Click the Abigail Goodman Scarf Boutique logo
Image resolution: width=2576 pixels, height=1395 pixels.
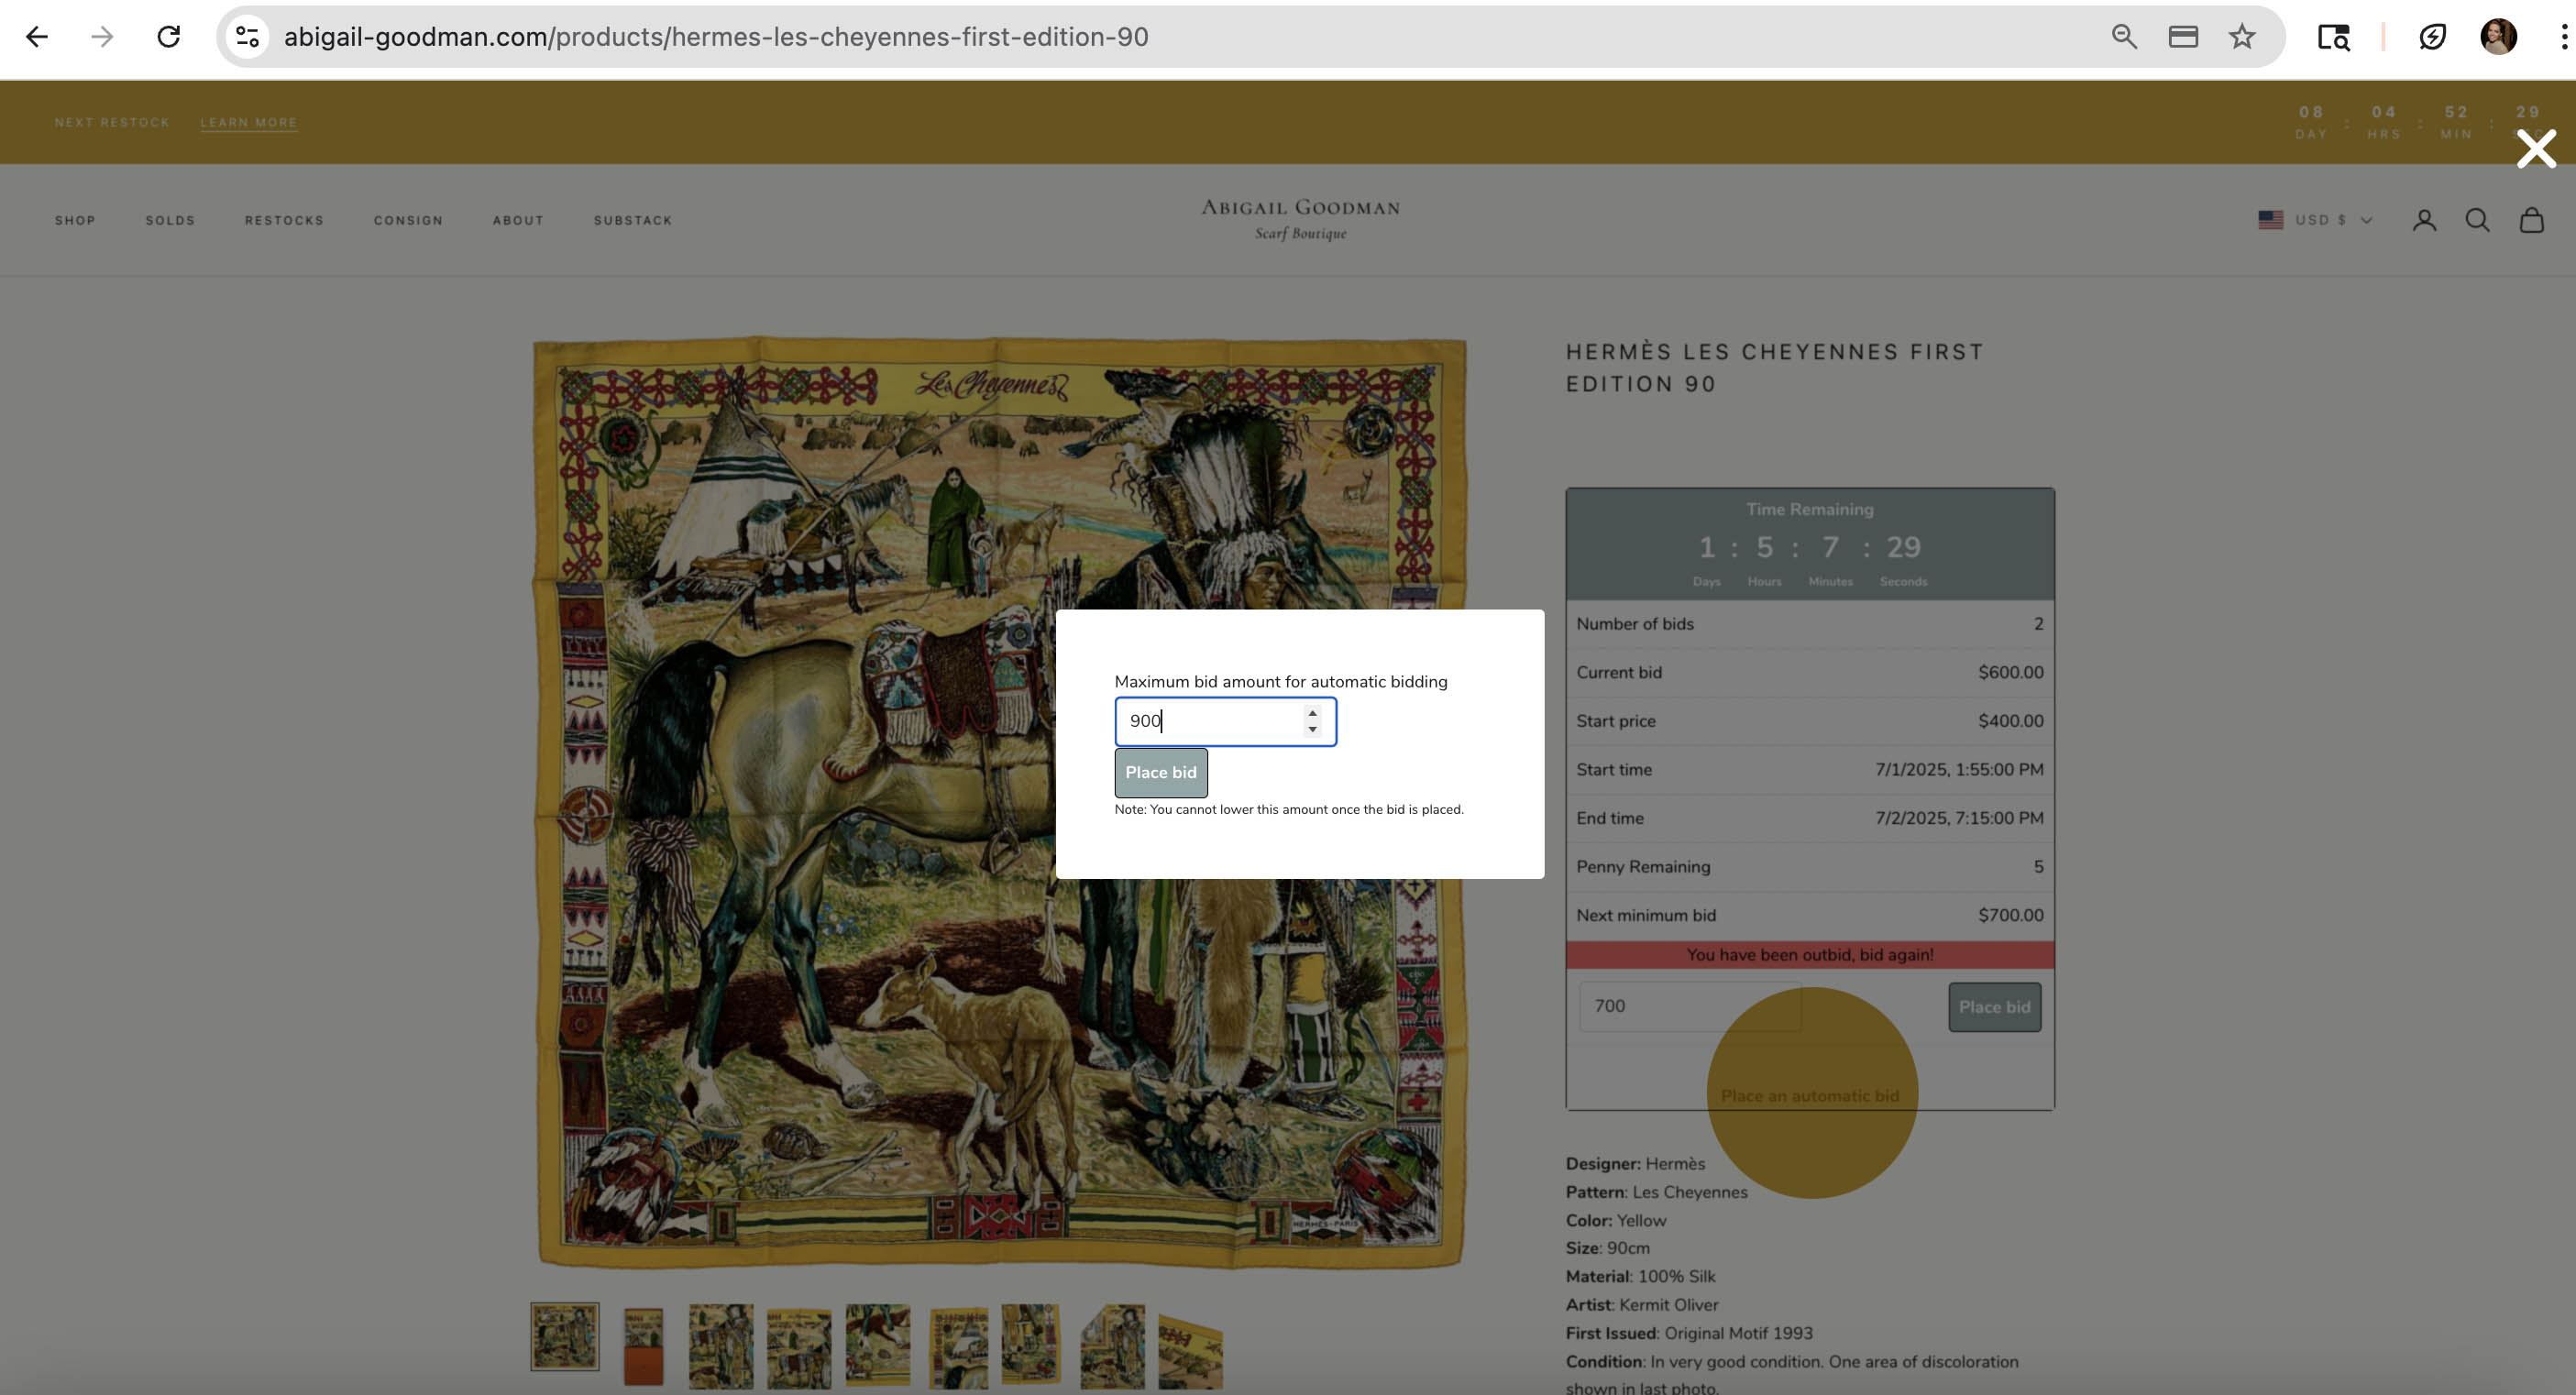(x=1300, y=219)
